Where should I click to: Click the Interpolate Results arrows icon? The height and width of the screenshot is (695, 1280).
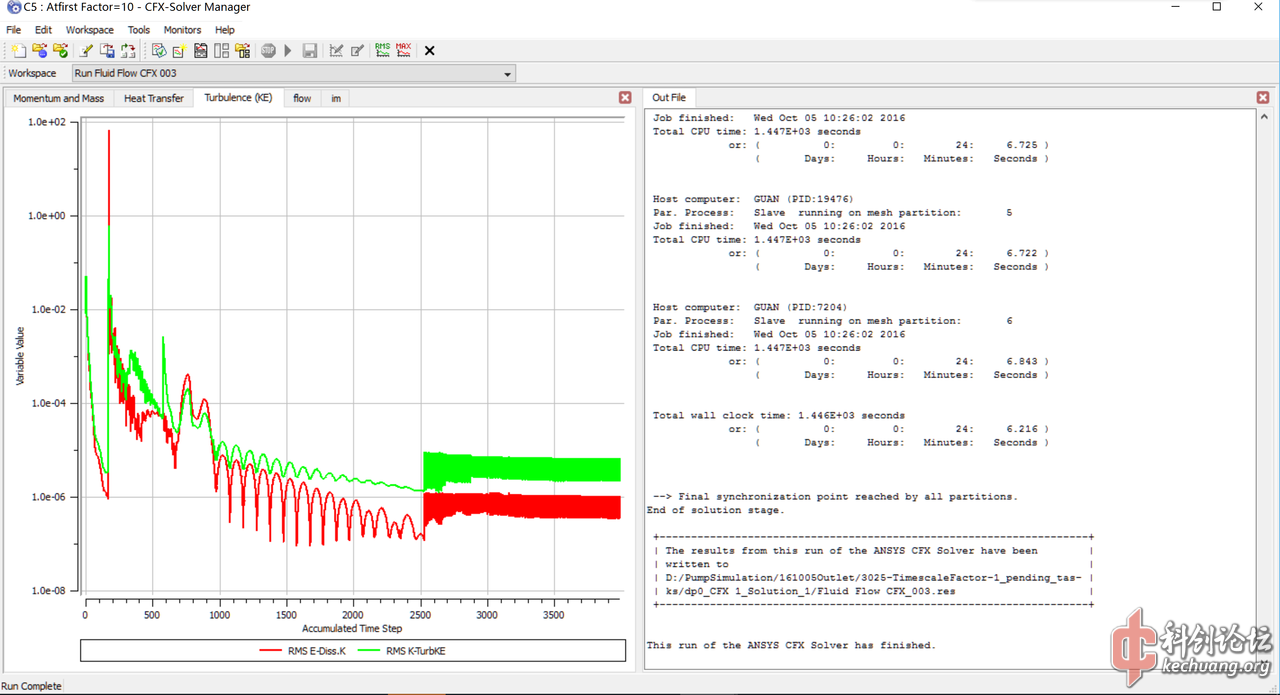point(128,50)
